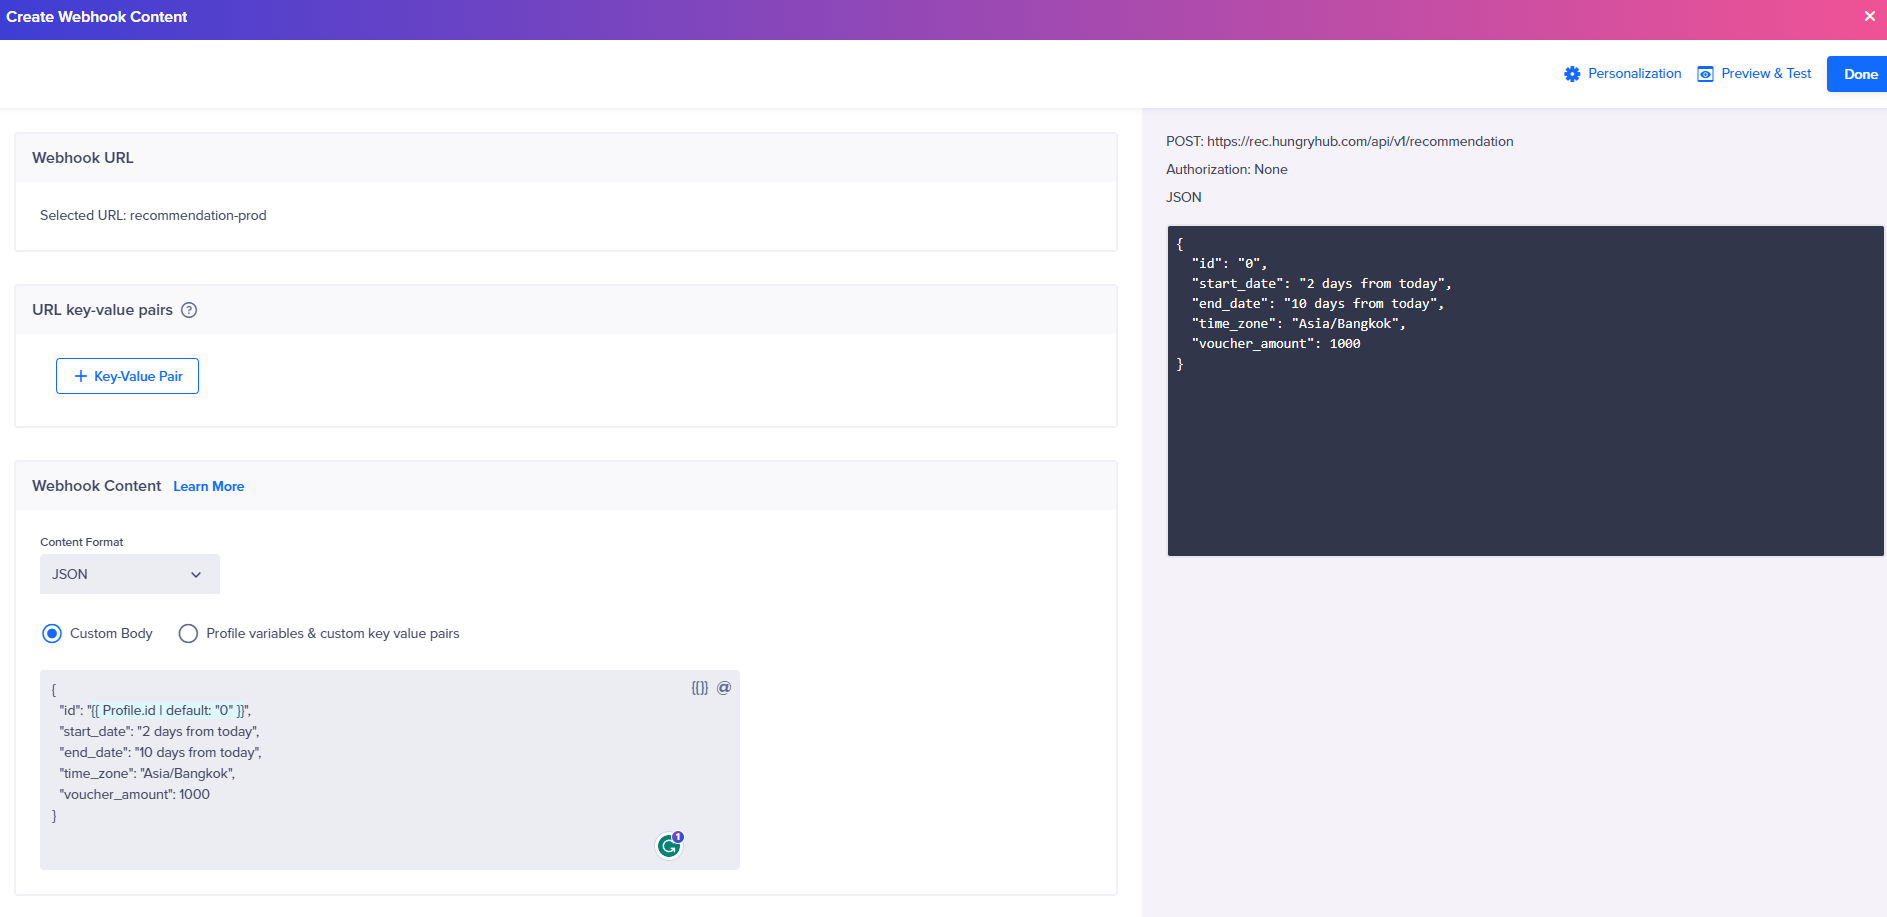Click the @ symbol icon in body editor
This screenshot has width=1887, height=917.
724,688
